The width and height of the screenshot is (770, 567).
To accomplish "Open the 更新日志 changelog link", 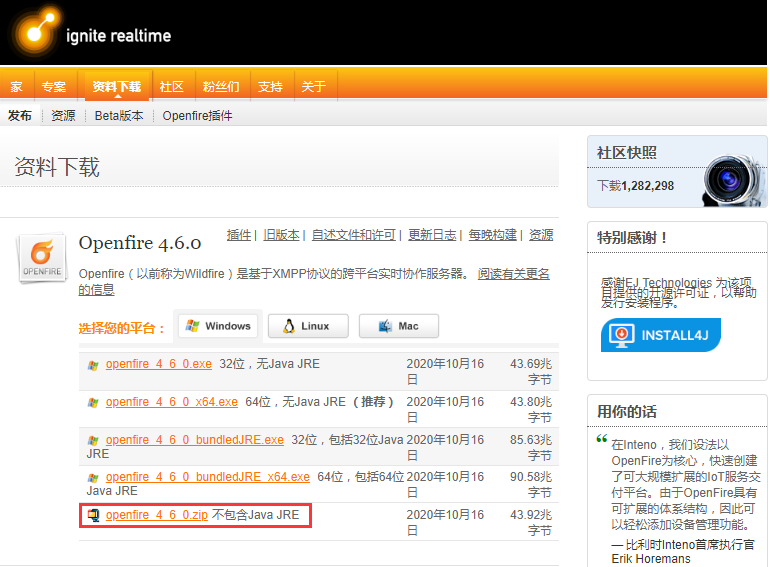I will pos(432,235).
